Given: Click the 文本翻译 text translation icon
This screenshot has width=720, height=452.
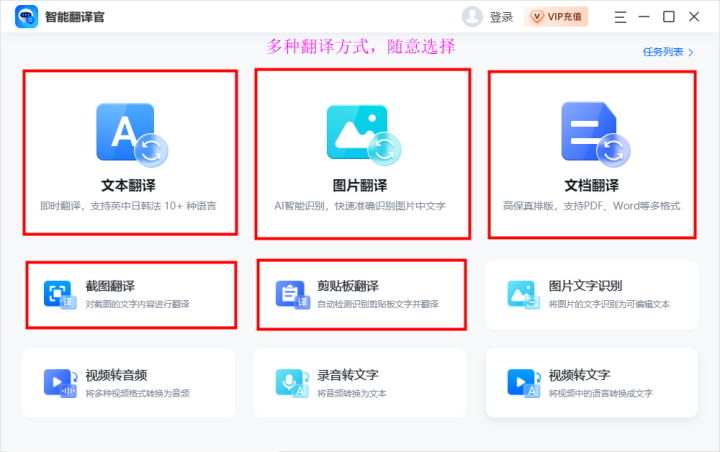Looking at the screenshot, I should coord(130,133).
